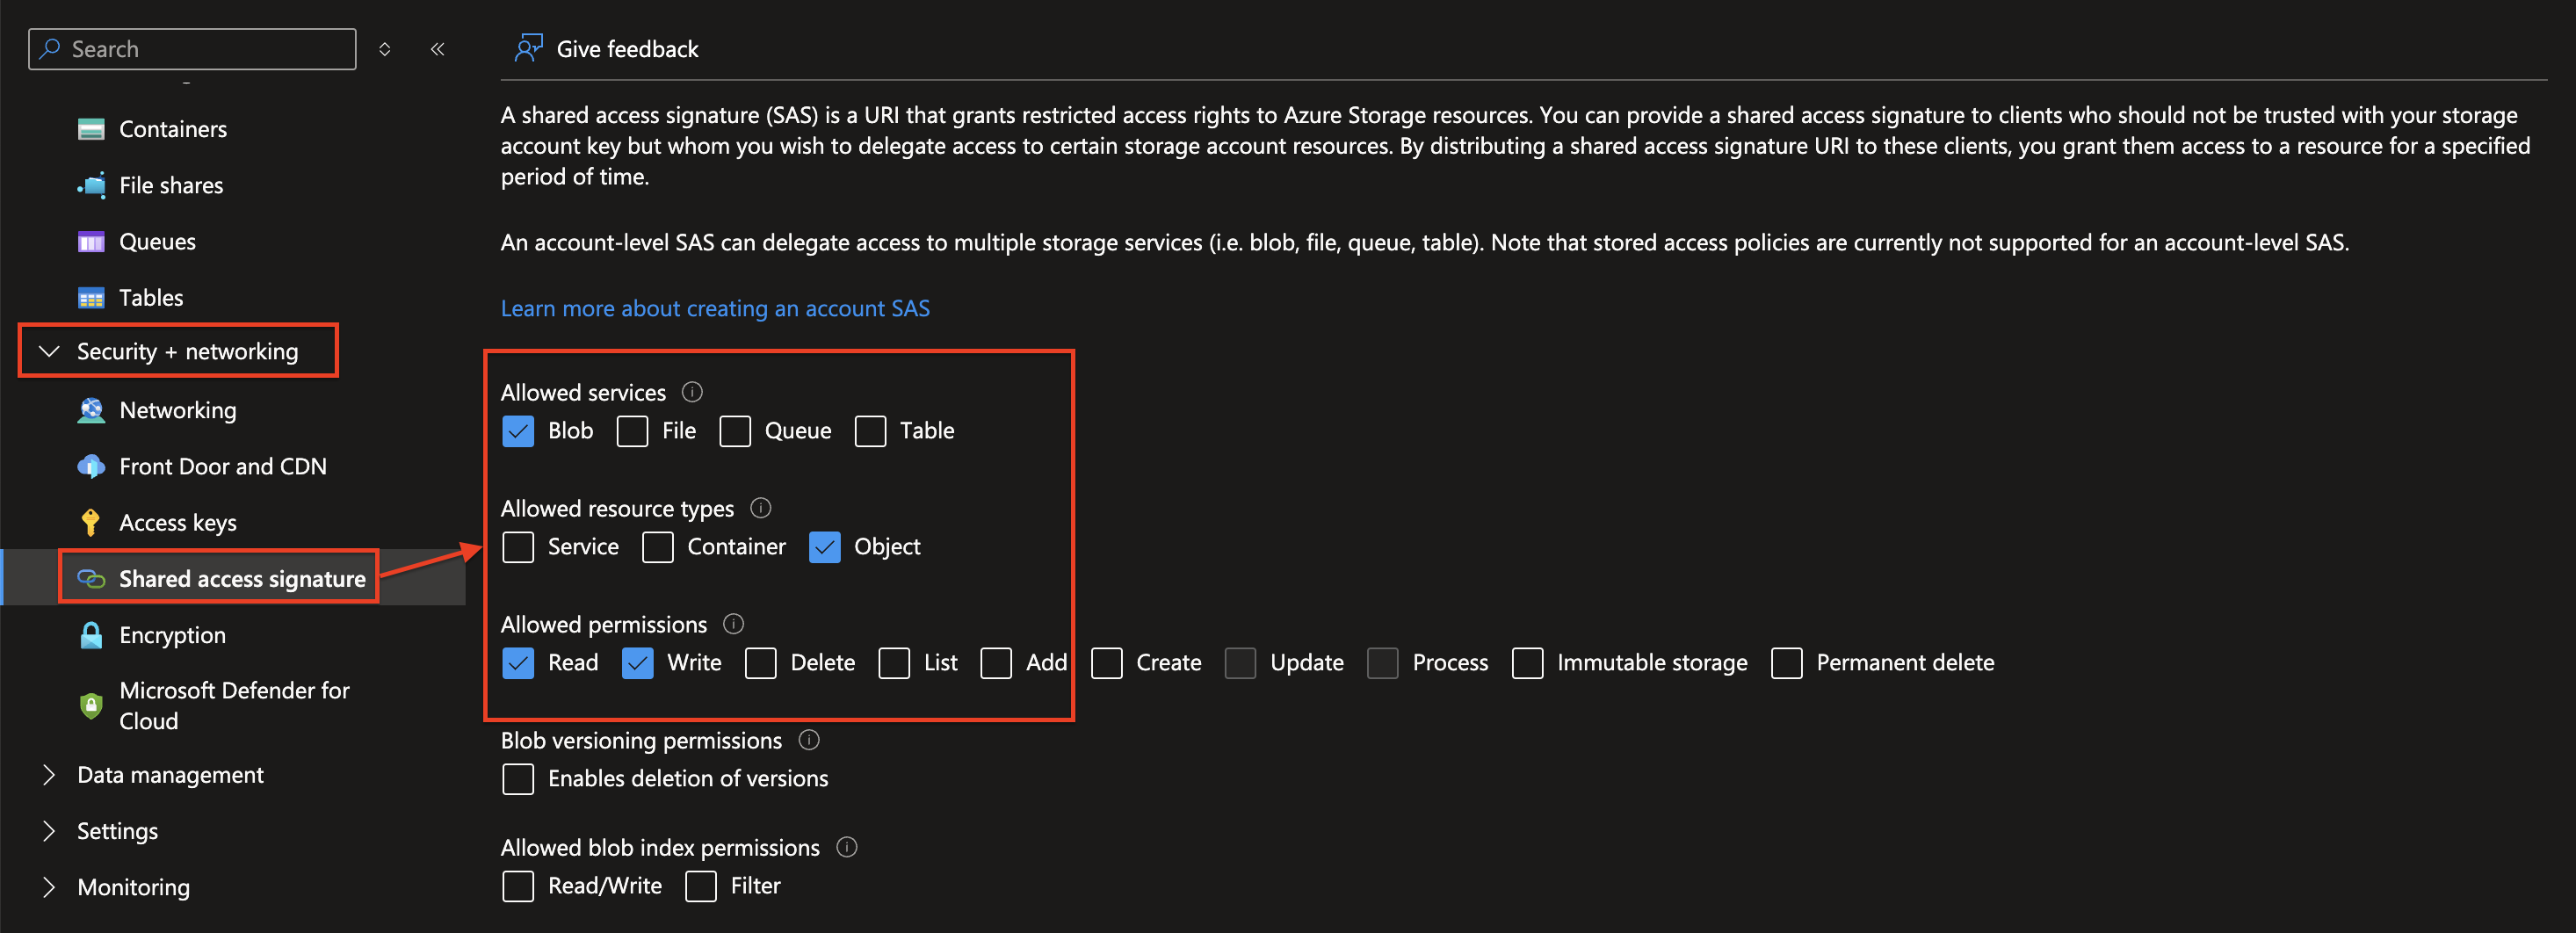This screenshot has height=933, width=2576.
Task: Click the Front Door and CDN icon
Action: (x=91, y=467)
